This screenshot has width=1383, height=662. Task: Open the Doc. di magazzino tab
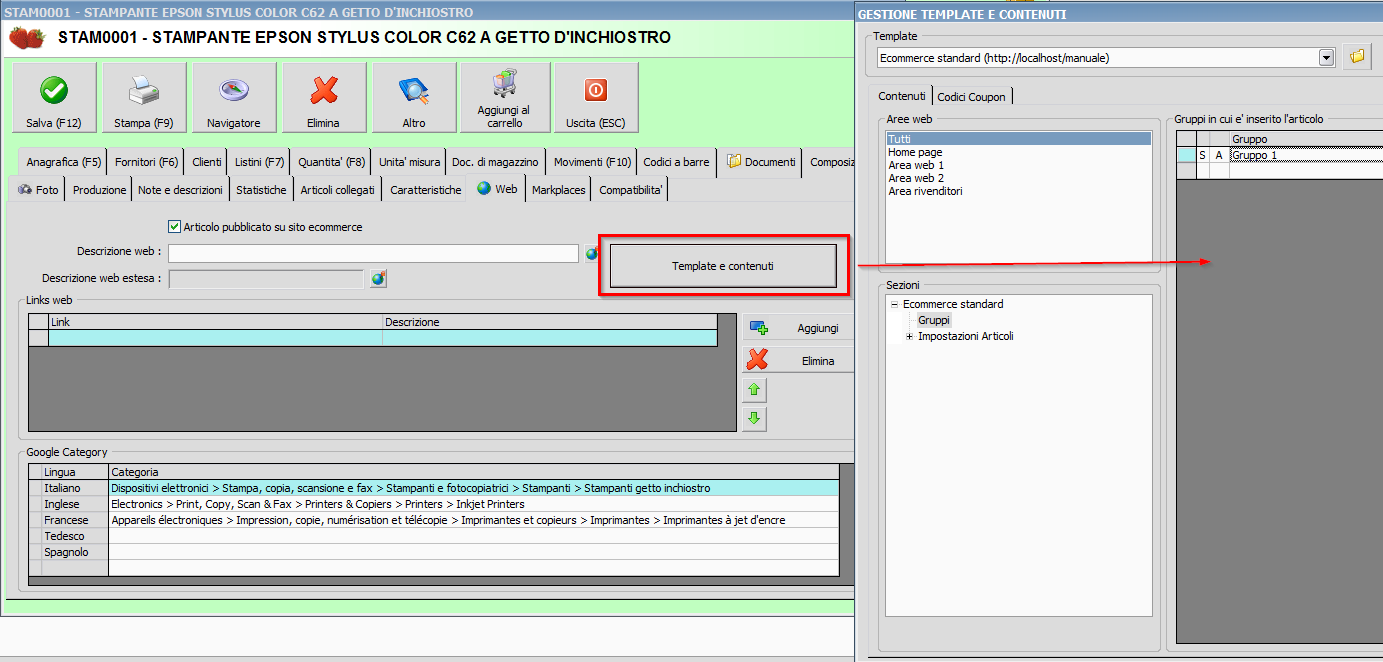pyautogui.click(x=495, y=162)
